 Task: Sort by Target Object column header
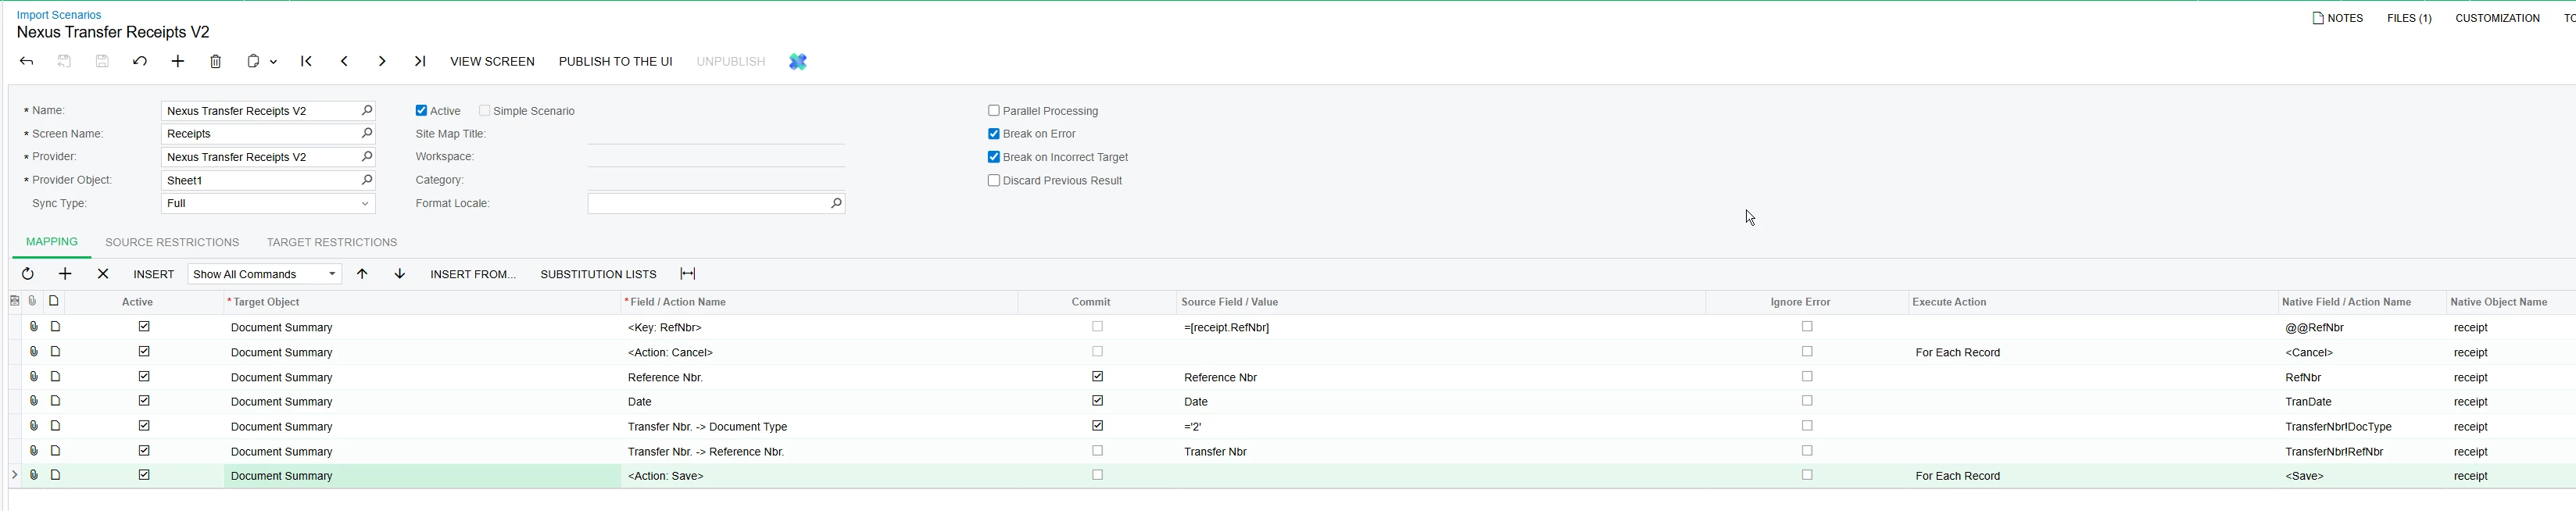tap(422, 302)
